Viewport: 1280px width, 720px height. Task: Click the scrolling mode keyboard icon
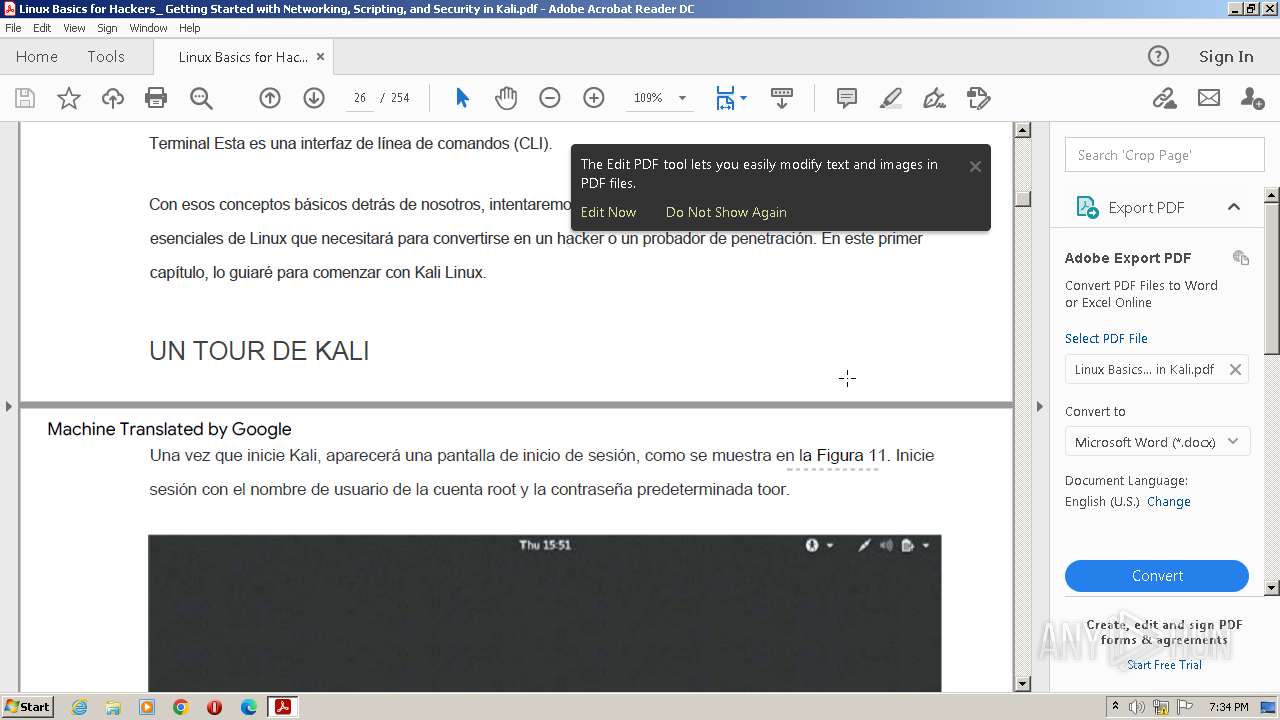pyautogui.click(x=782, y=98)
